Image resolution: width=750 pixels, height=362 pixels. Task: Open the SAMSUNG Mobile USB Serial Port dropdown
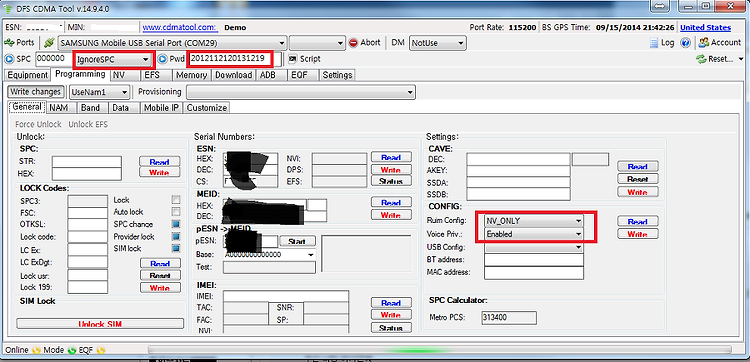pyautogui.click(x=173, y=43)
